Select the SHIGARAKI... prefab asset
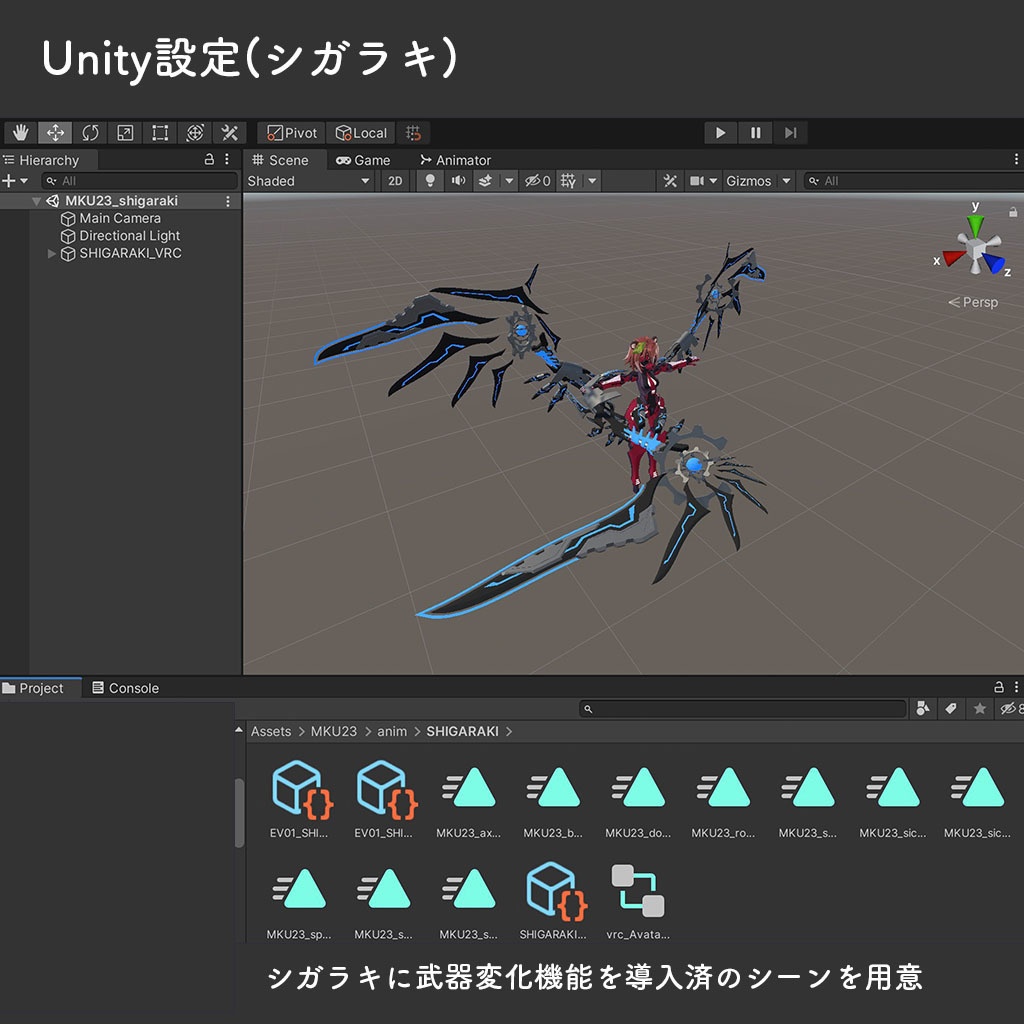 (553, 901)
